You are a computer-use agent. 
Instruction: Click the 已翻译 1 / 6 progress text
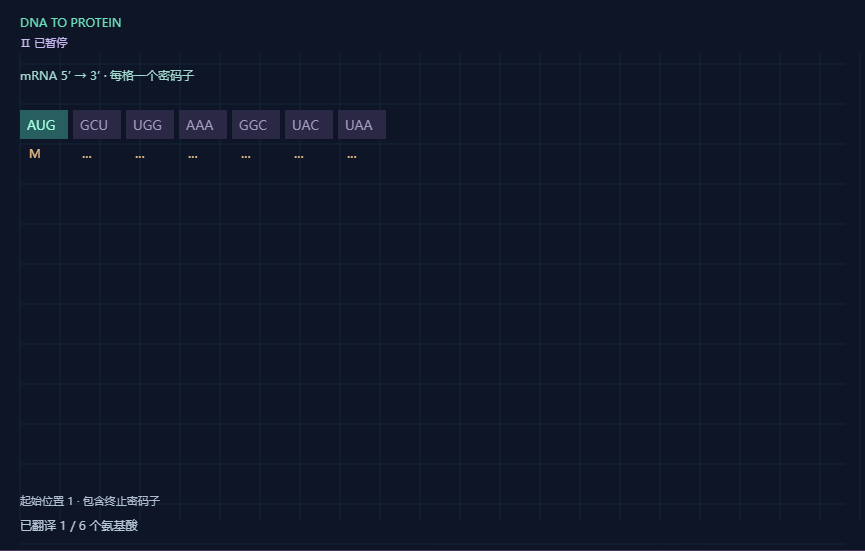[79, 526]
